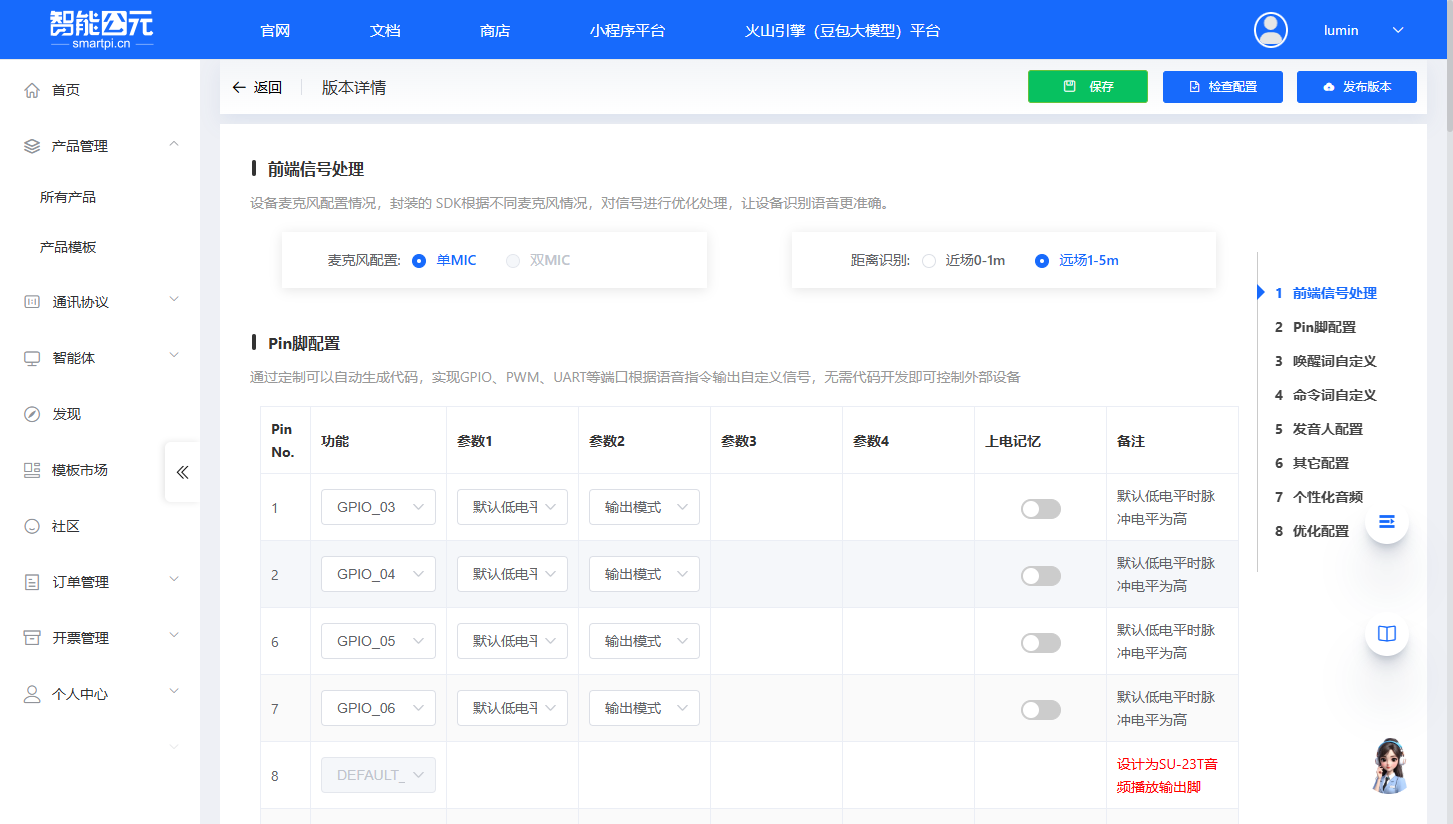Viewport: 1453px width, 824px height.
Task: Open the 小程序平台 menu item
Action: pos(628,30)
